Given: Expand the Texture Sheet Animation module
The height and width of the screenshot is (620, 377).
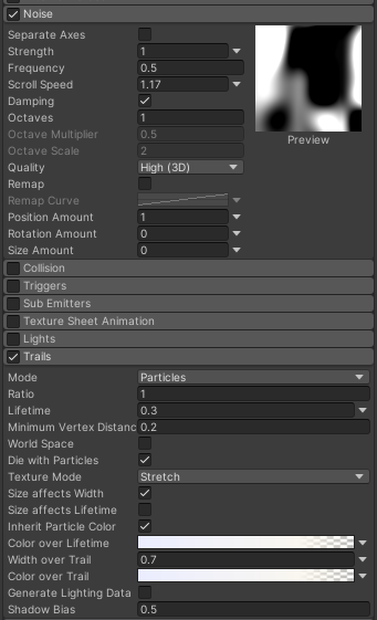Looking at the screenshot, I should click(x=188, y=321).
